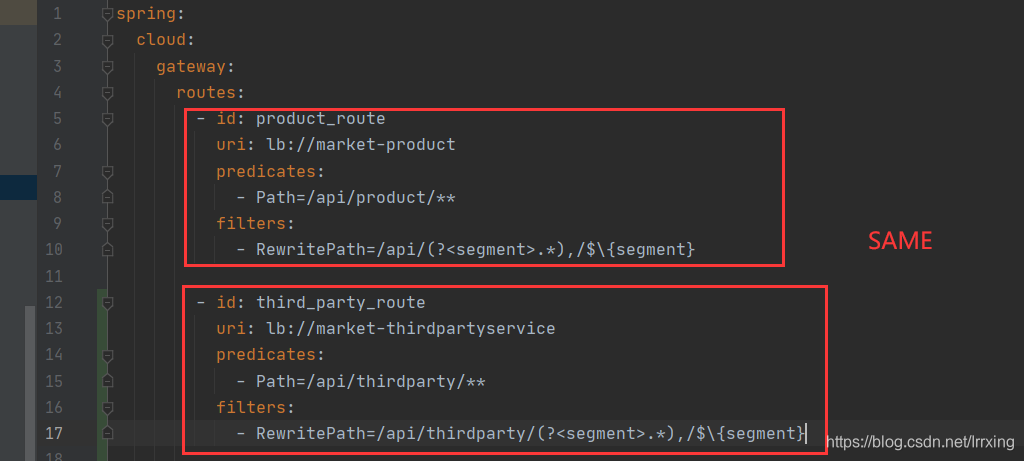Click line number 2 in the gutter
1024x461 pixels.
[x=57, y=40]
